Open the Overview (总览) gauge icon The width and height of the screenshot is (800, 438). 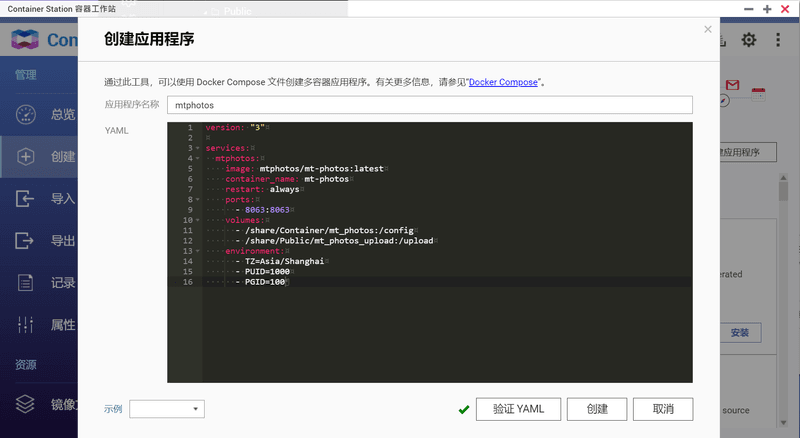coord(26,114)
